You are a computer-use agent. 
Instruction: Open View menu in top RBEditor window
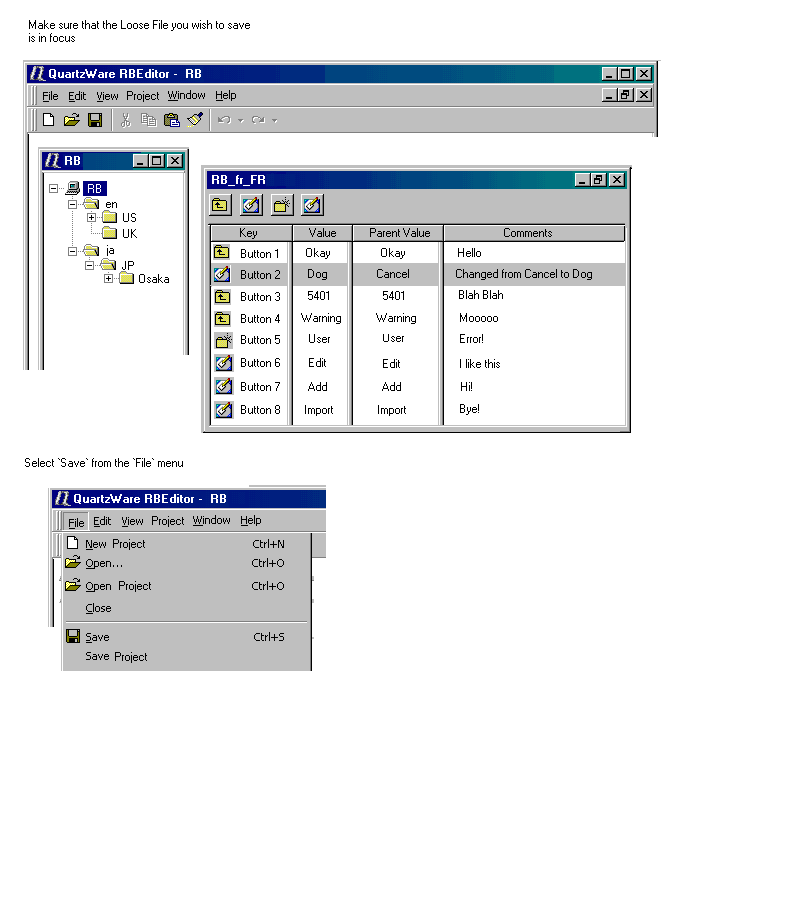107,96
